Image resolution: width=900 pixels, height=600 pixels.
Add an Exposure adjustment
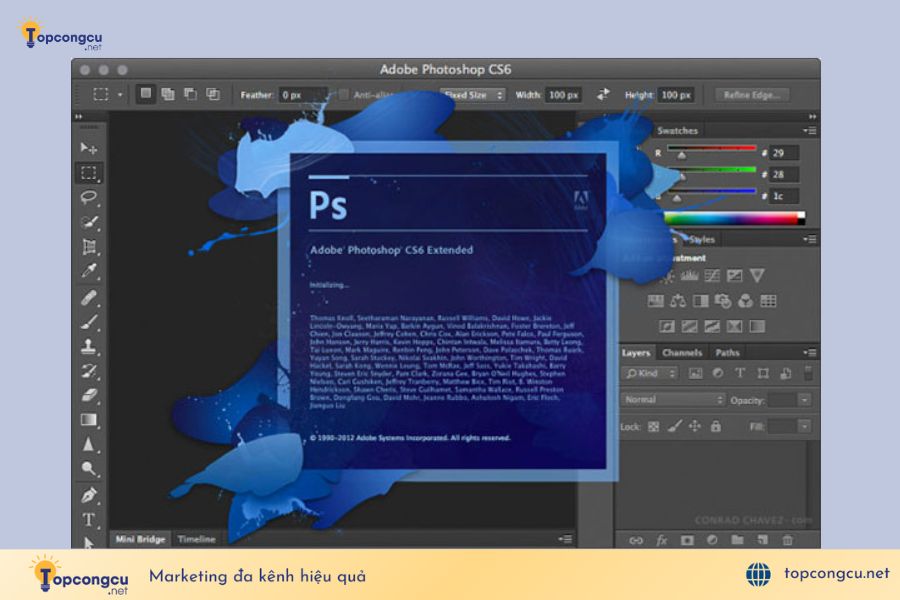734,276
